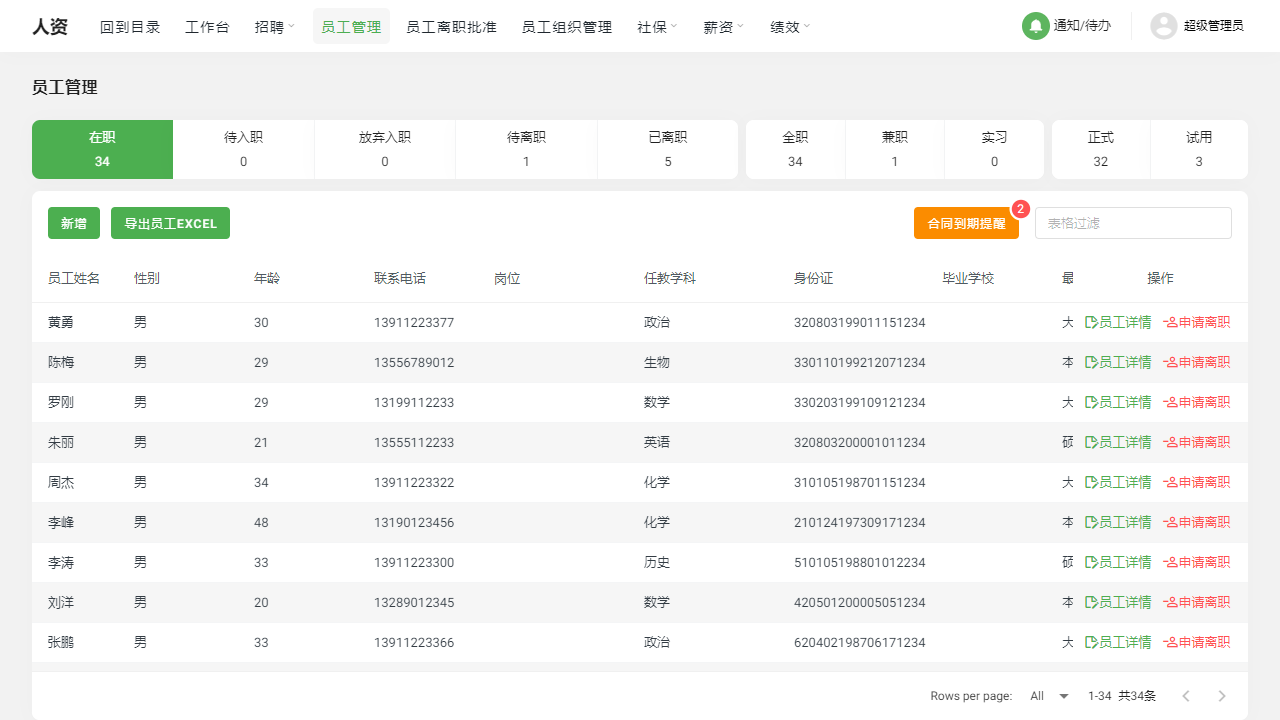Viewport: 1280px width, 720px height.
Task: Select the 试用 status filter
Action: 1198,149
